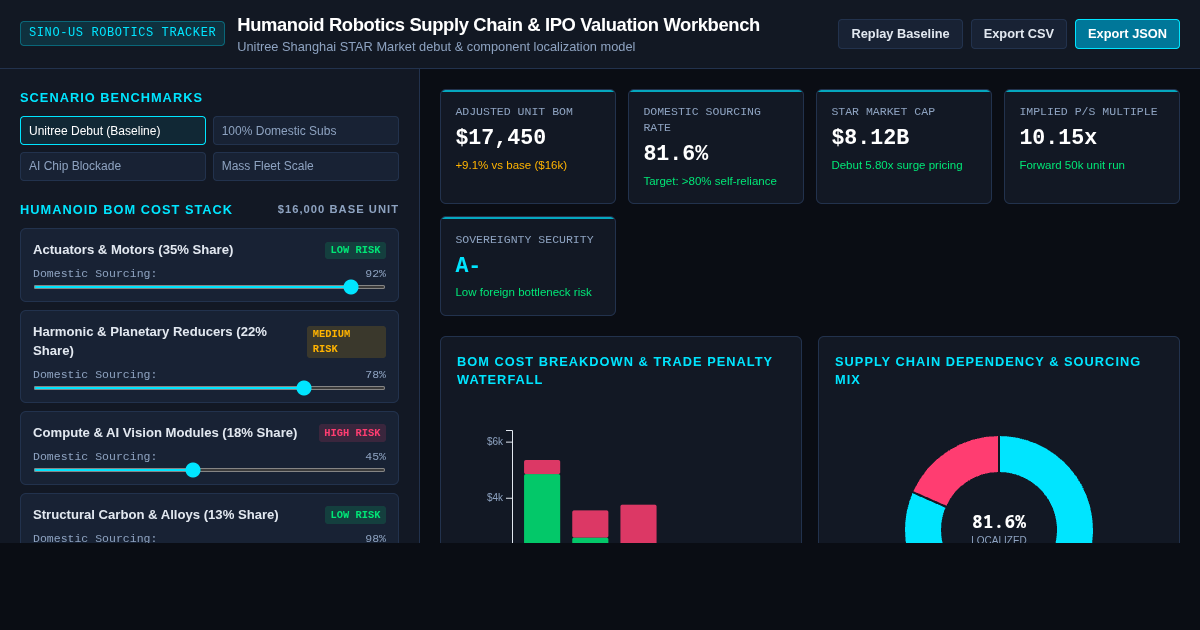Click the Harmonic & Planetary Reducers (22% Share) title

click(150, 341)
